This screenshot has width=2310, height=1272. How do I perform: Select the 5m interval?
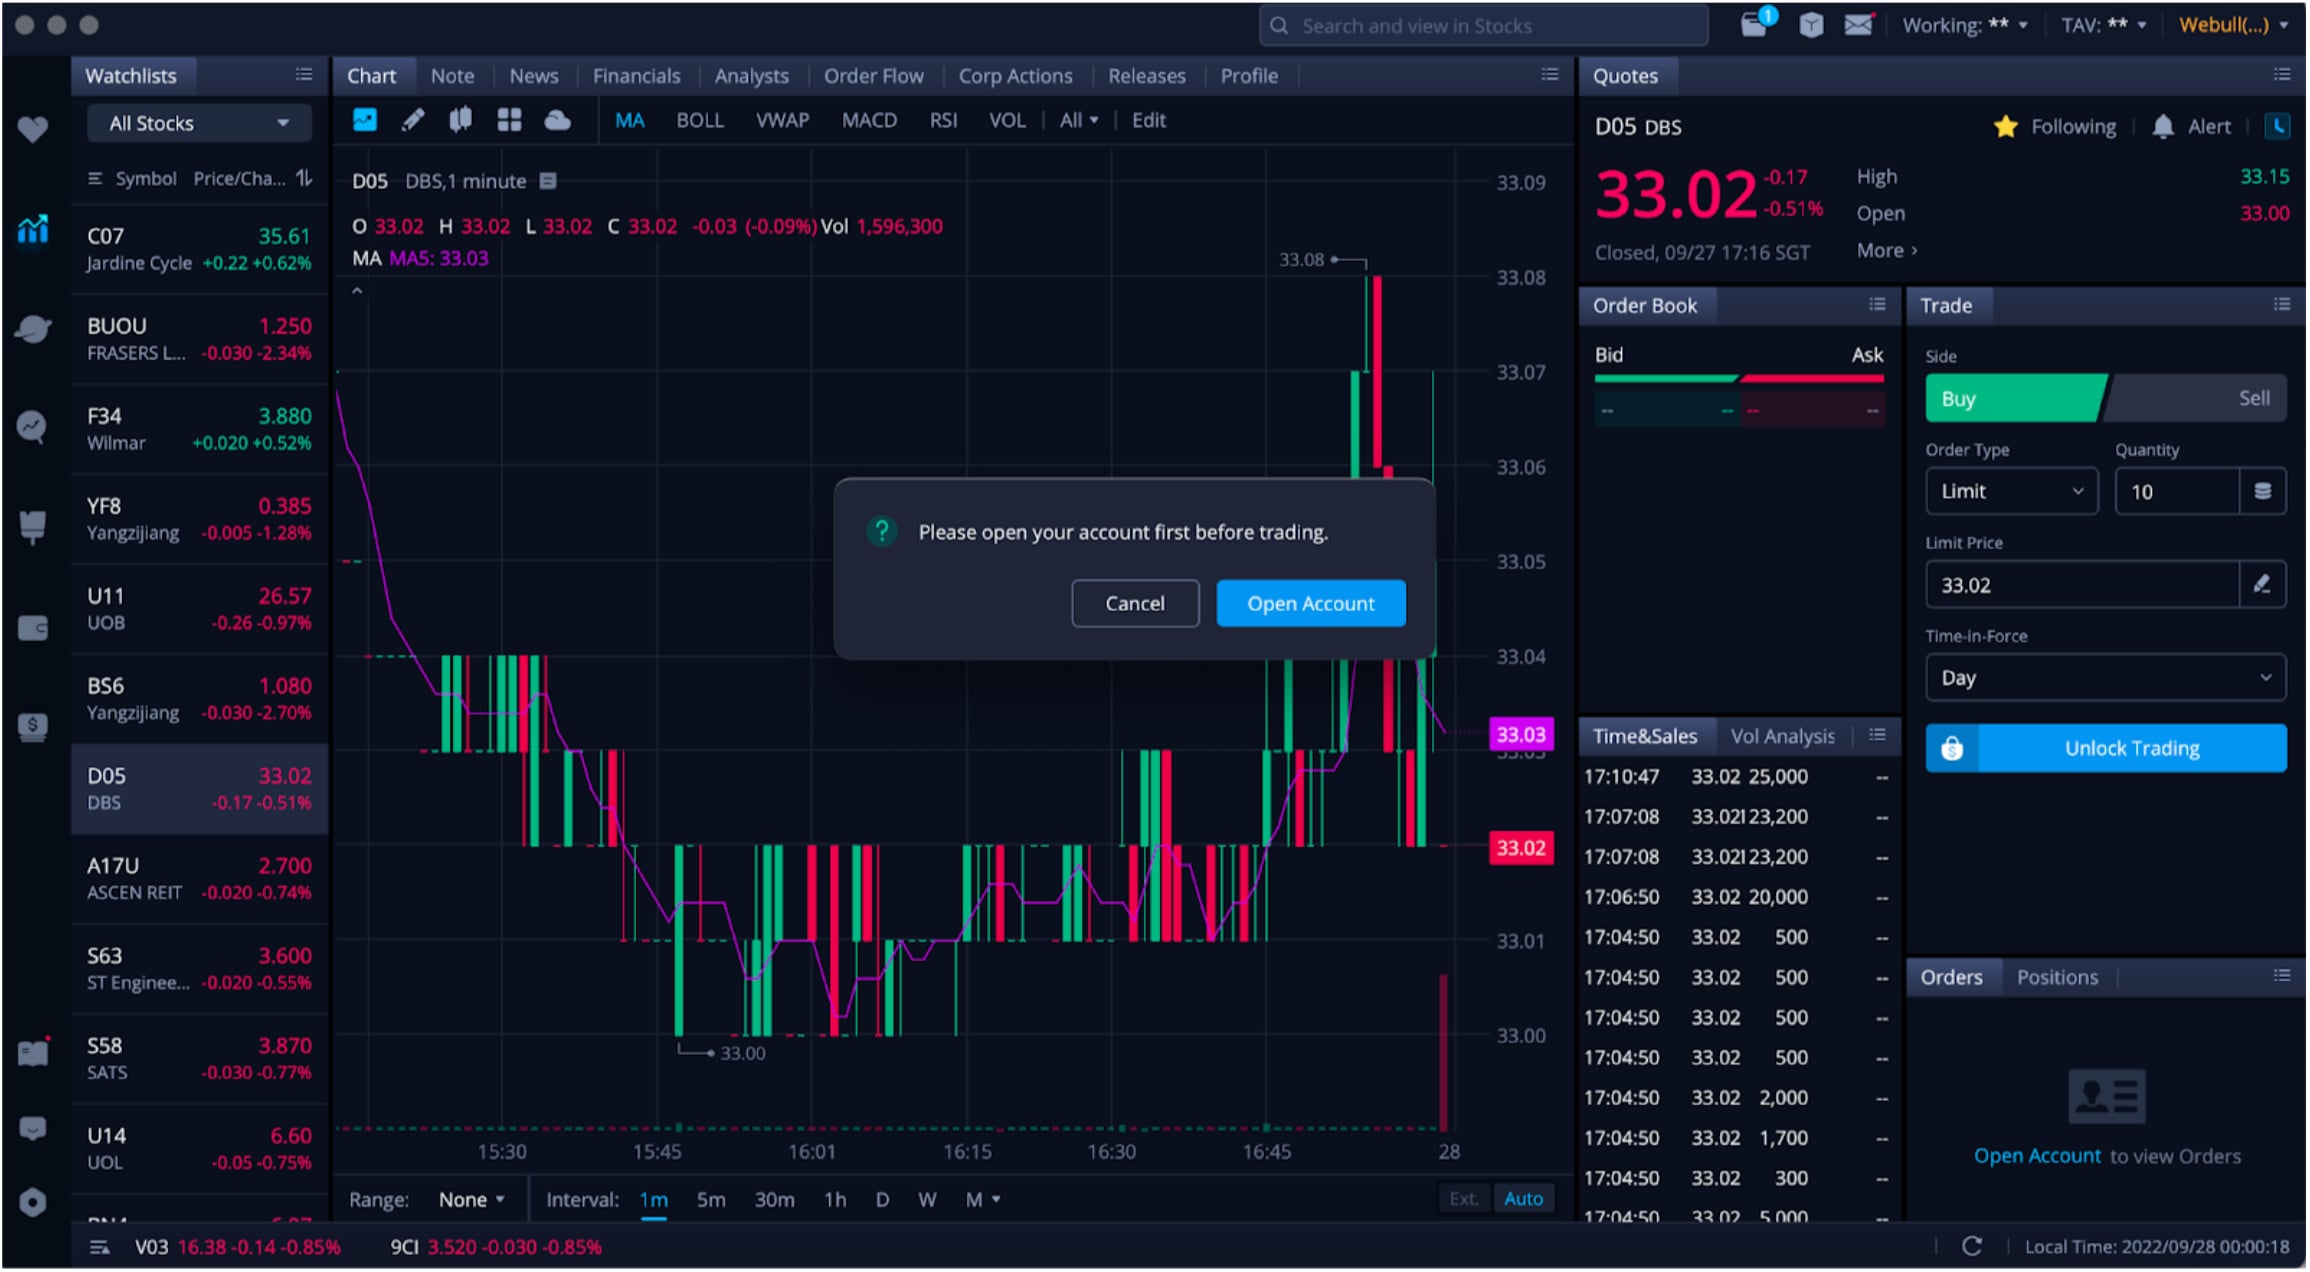[711, 1199]
